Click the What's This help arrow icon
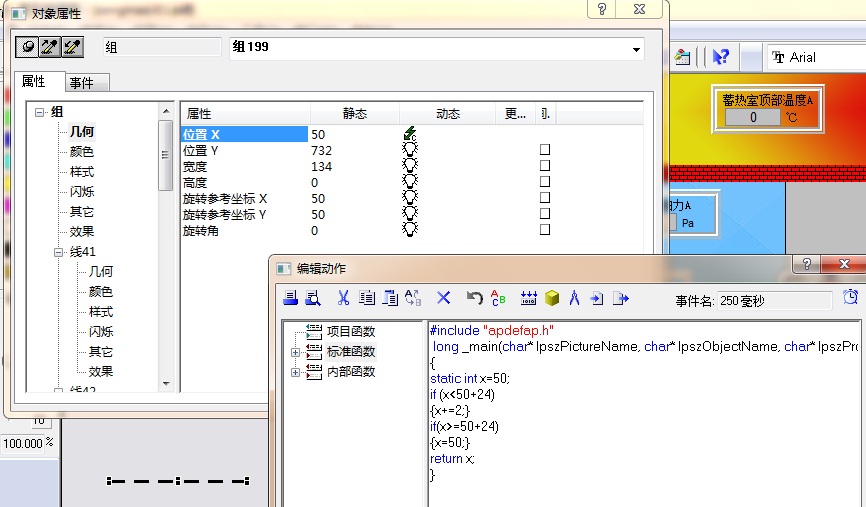Screen dimensions: 866x507 (720, 57)
